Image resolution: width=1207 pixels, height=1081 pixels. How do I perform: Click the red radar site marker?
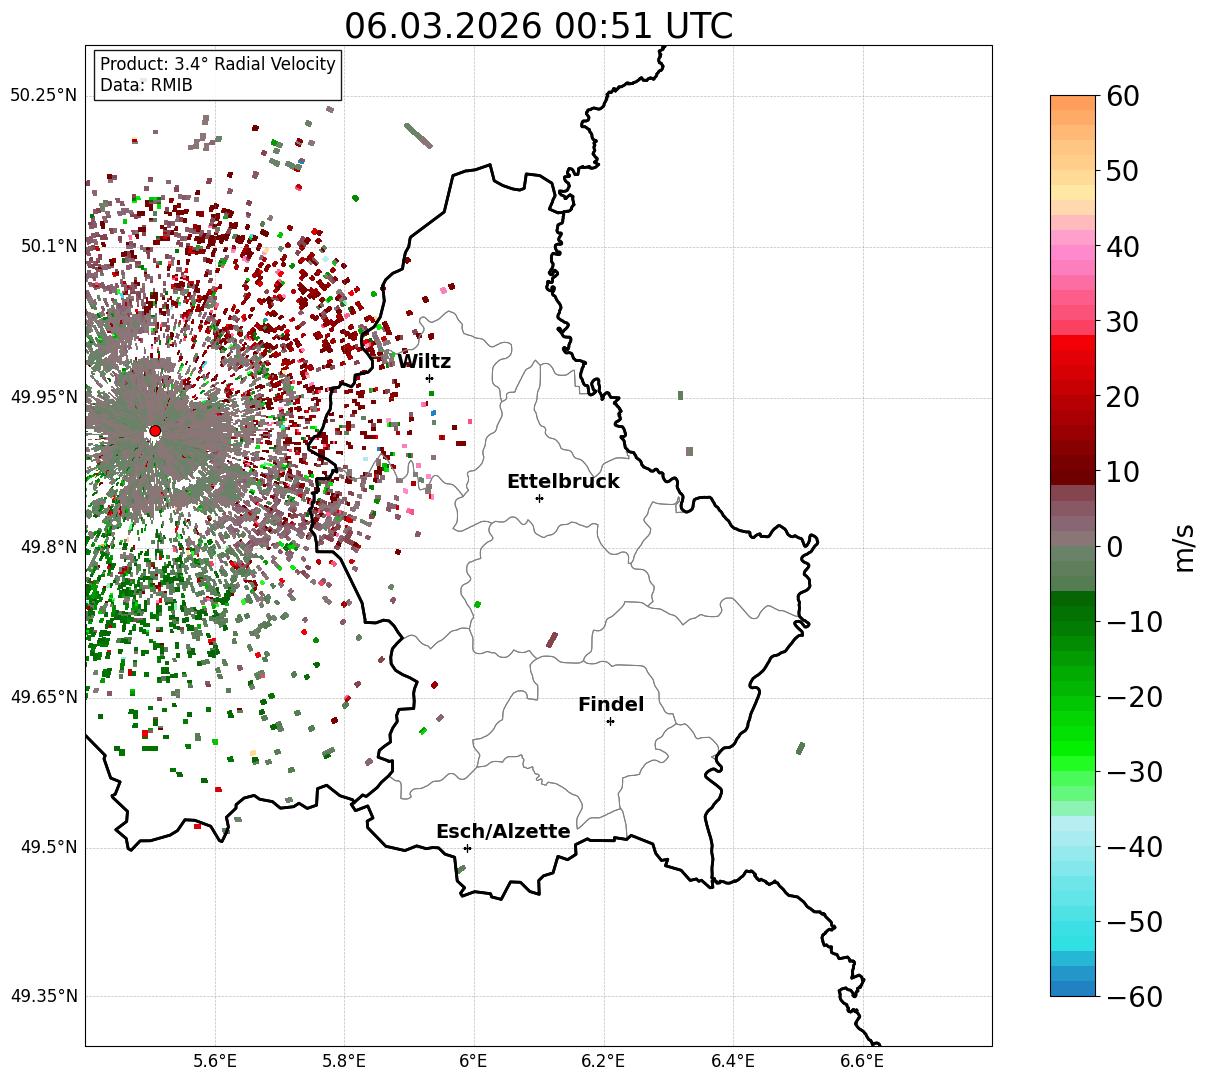[155, 431]
